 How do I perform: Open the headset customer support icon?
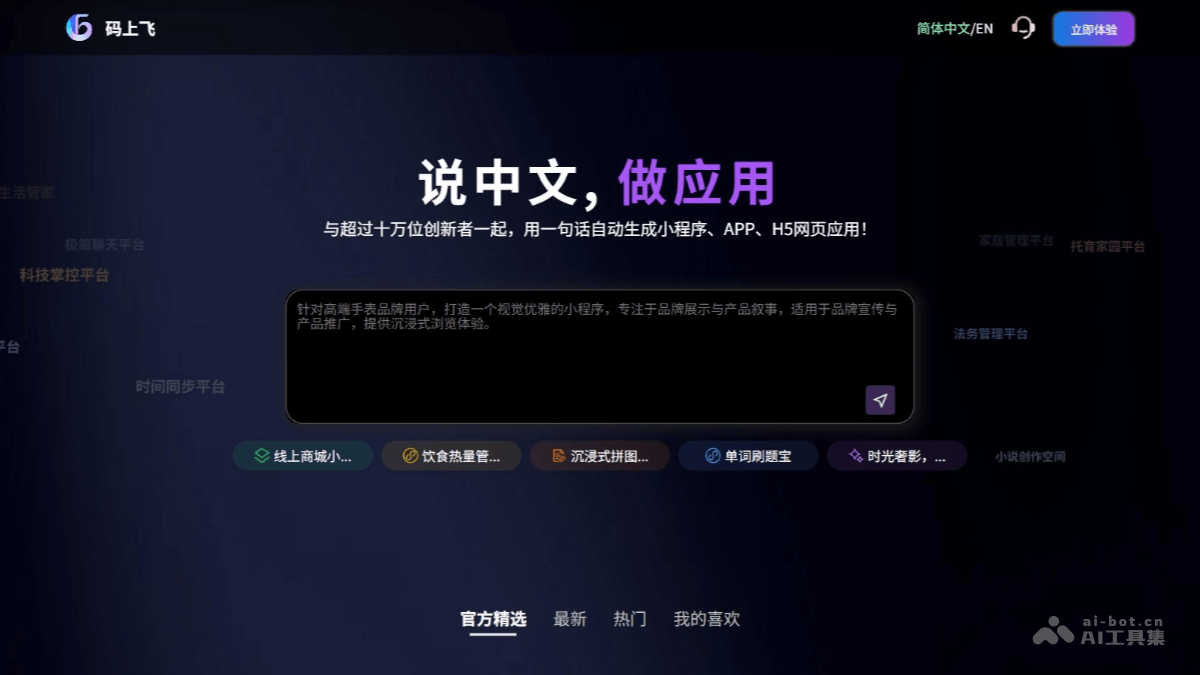[x=1022, y=28]
